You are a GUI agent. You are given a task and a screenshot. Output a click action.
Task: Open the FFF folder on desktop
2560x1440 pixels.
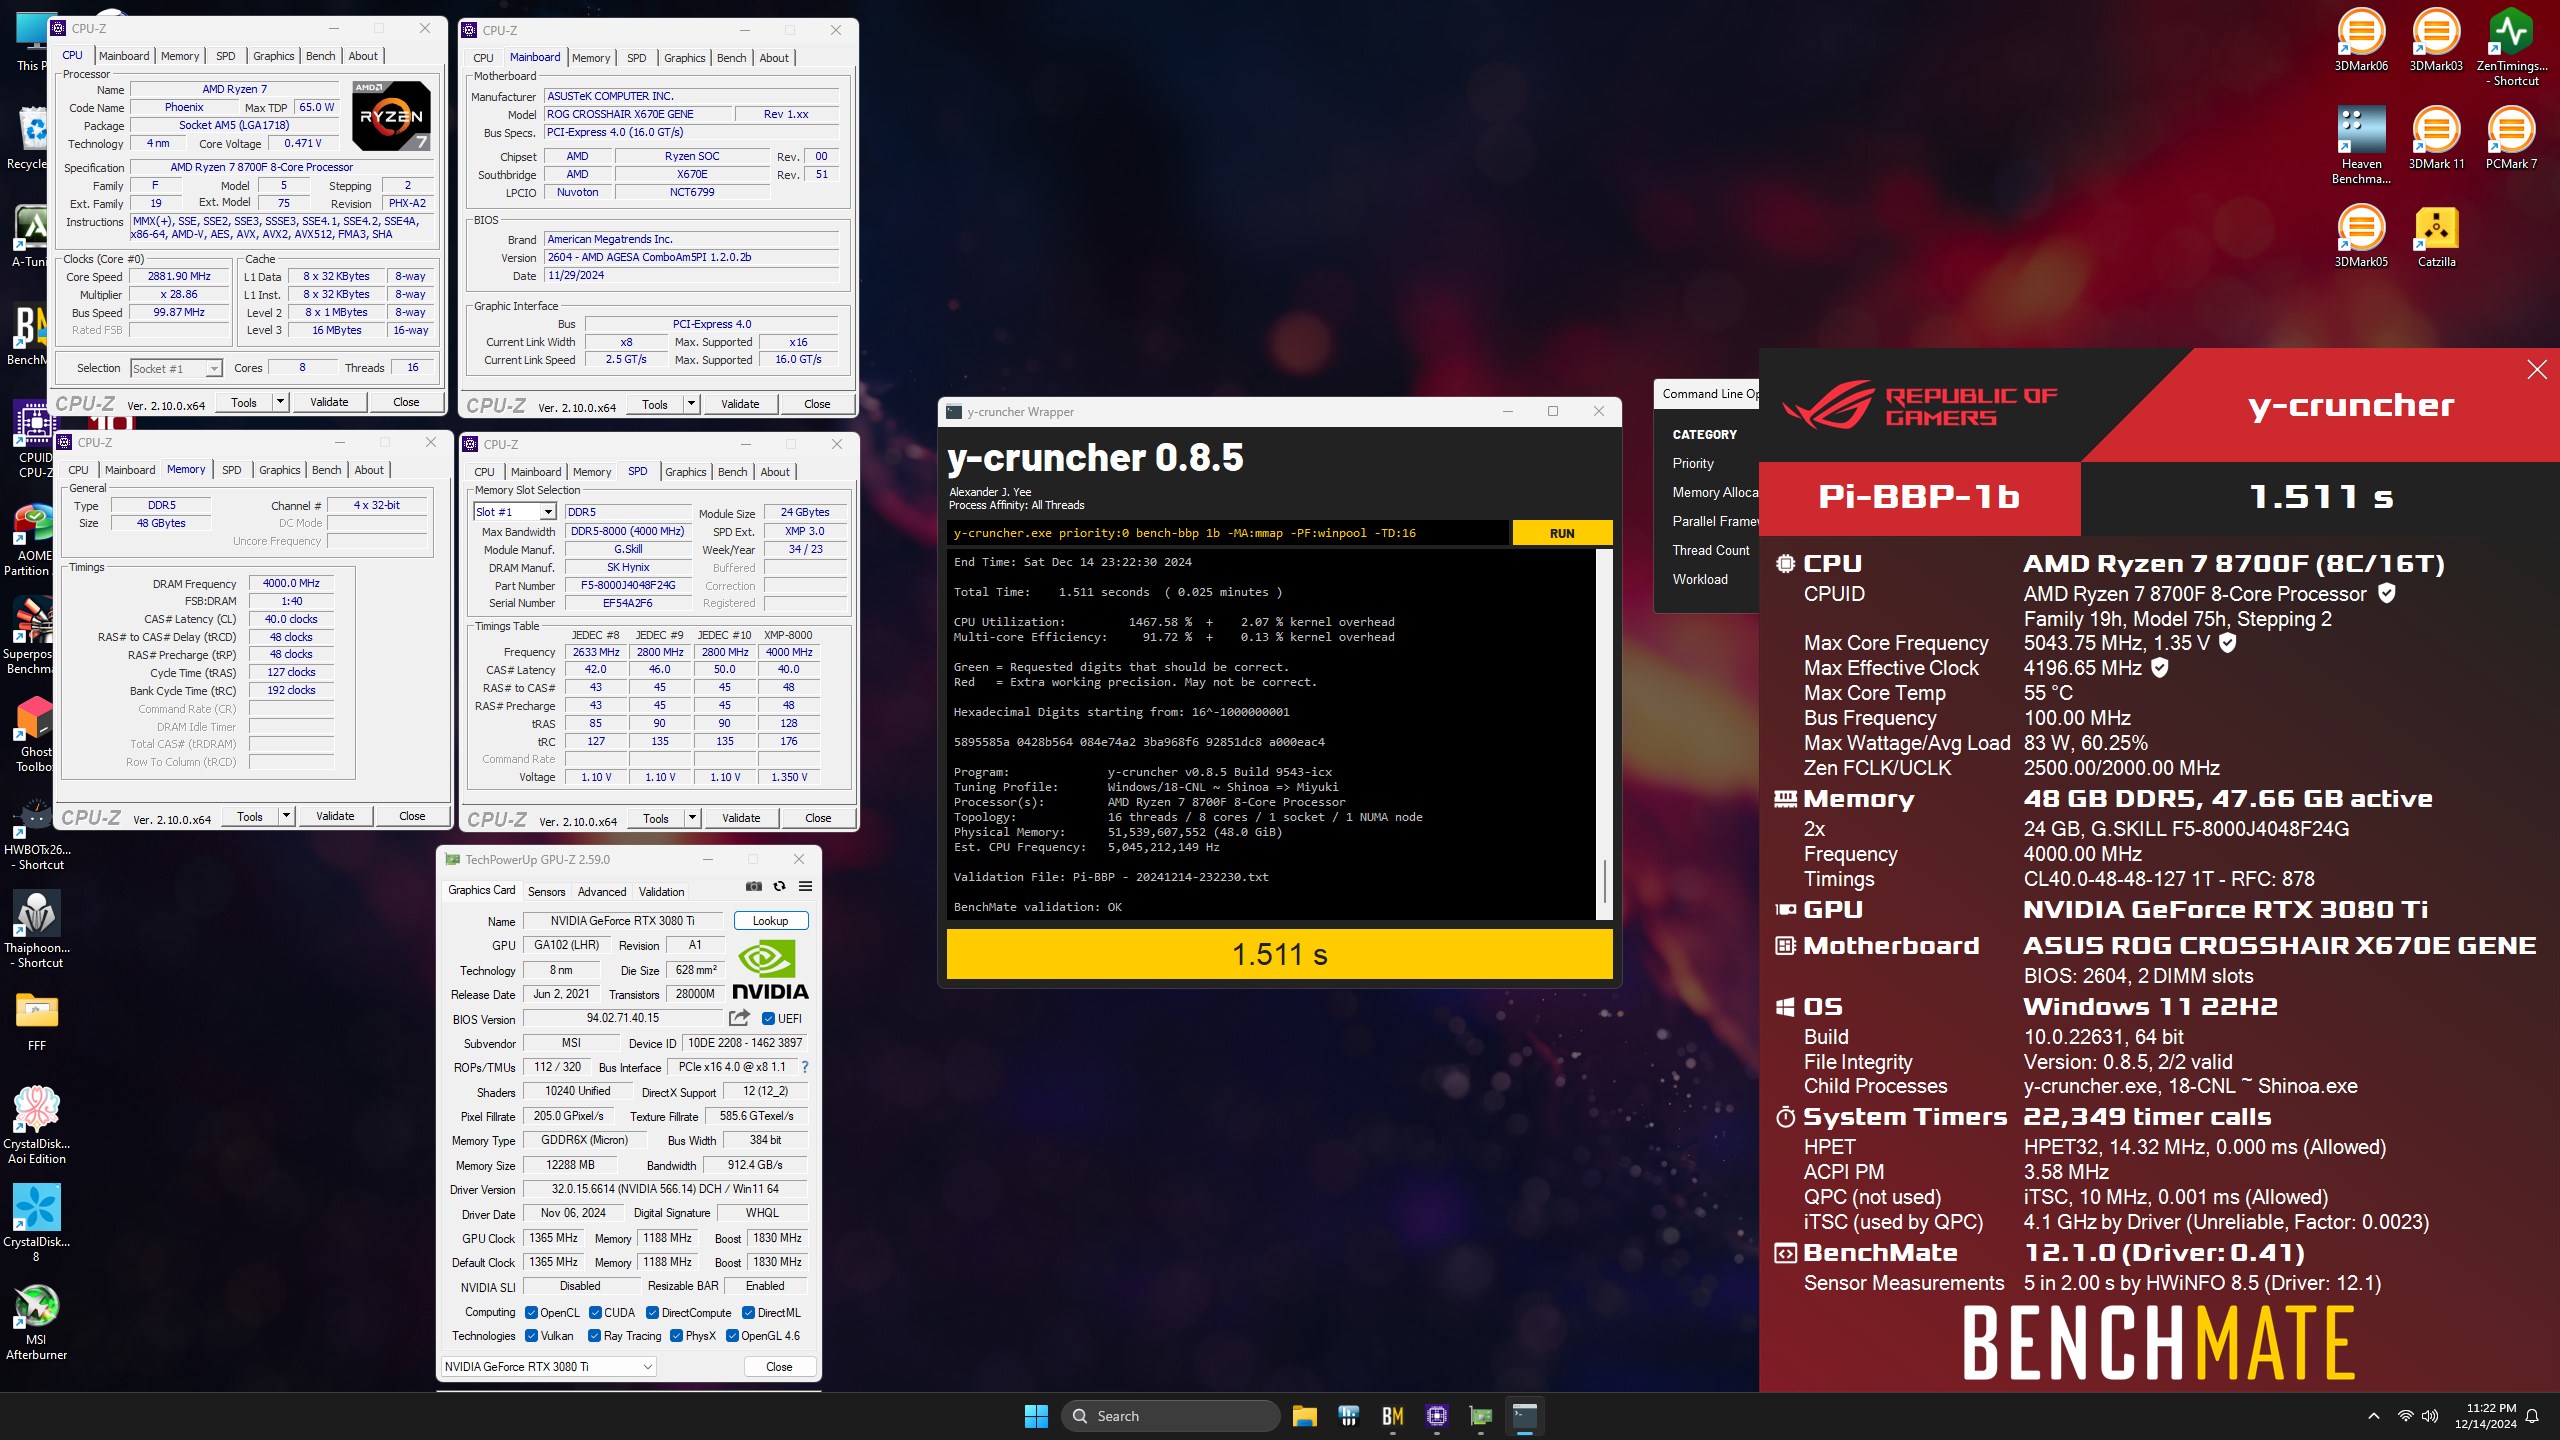click(x=36, y=1020)
